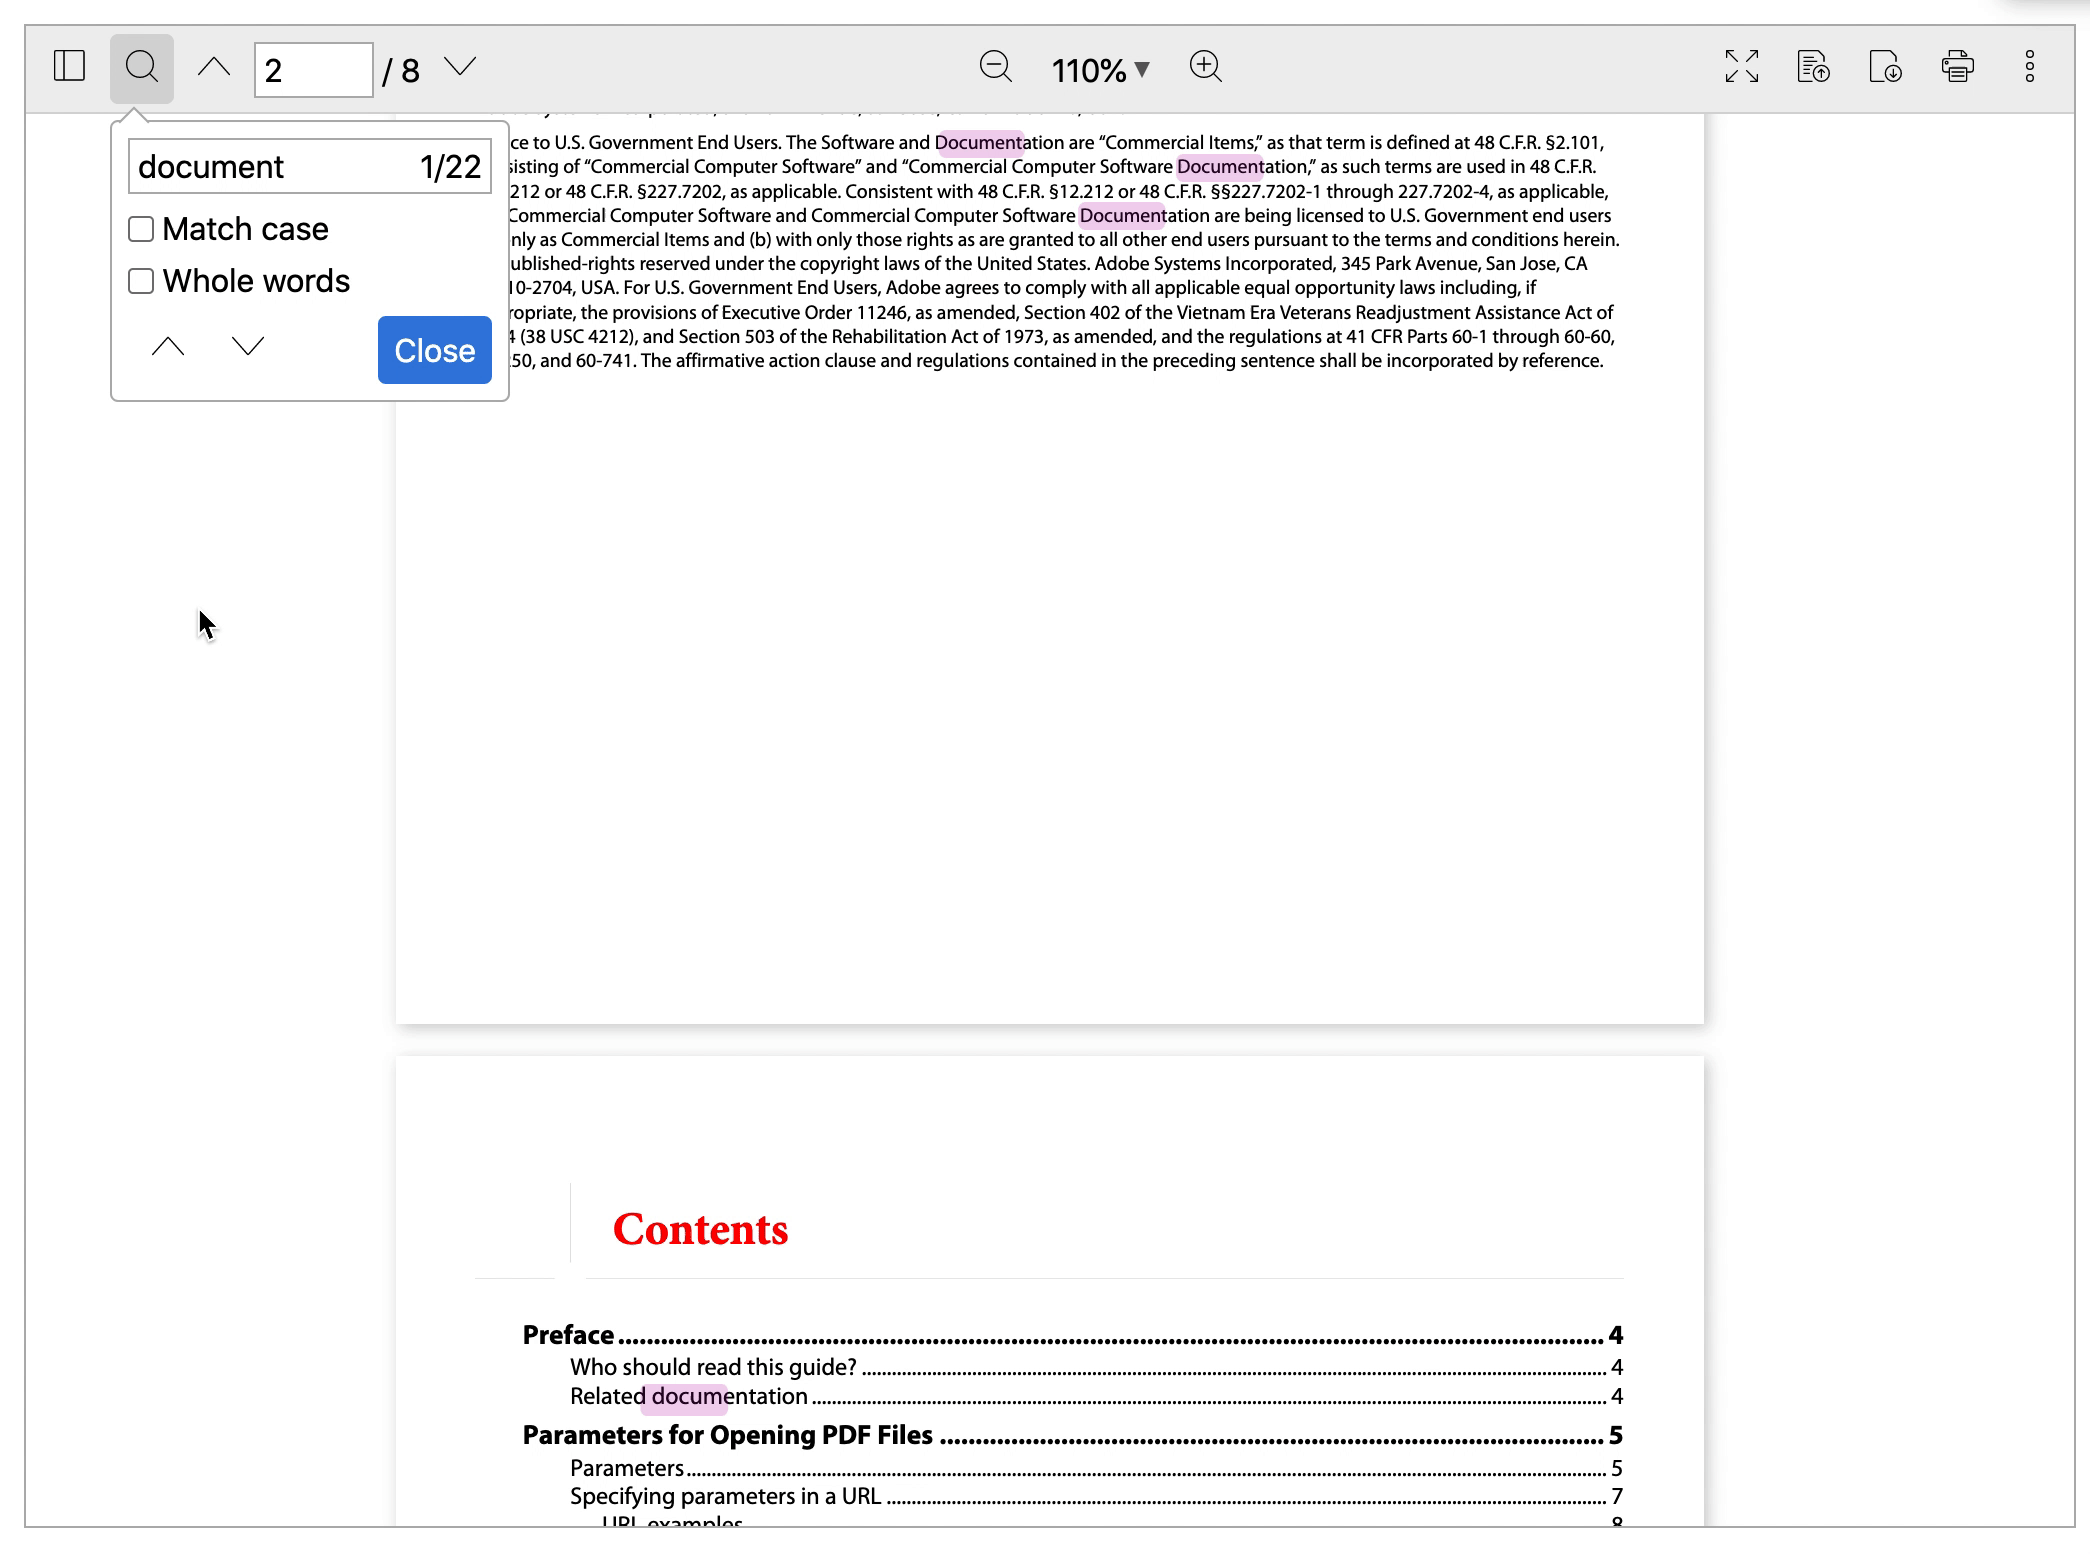Viewport: 2090px width, 1554px height.
Task: Enable the Match case checkbox
Action: (141, 229)
